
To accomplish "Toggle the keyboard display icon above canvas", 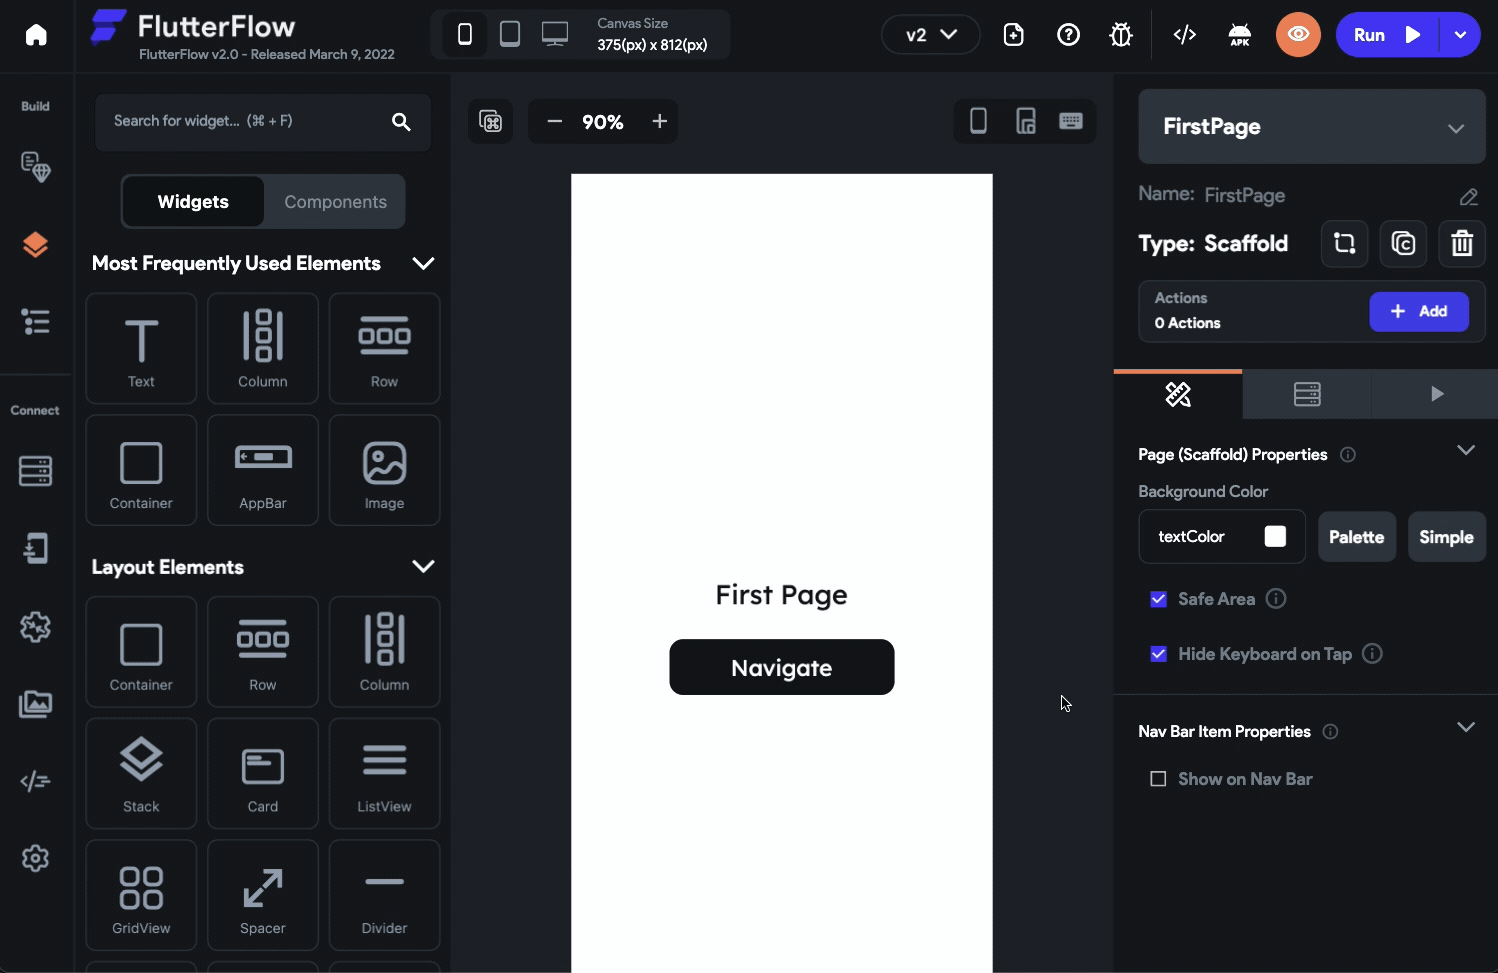I will pyautogui.click(x=1071, y=121).
